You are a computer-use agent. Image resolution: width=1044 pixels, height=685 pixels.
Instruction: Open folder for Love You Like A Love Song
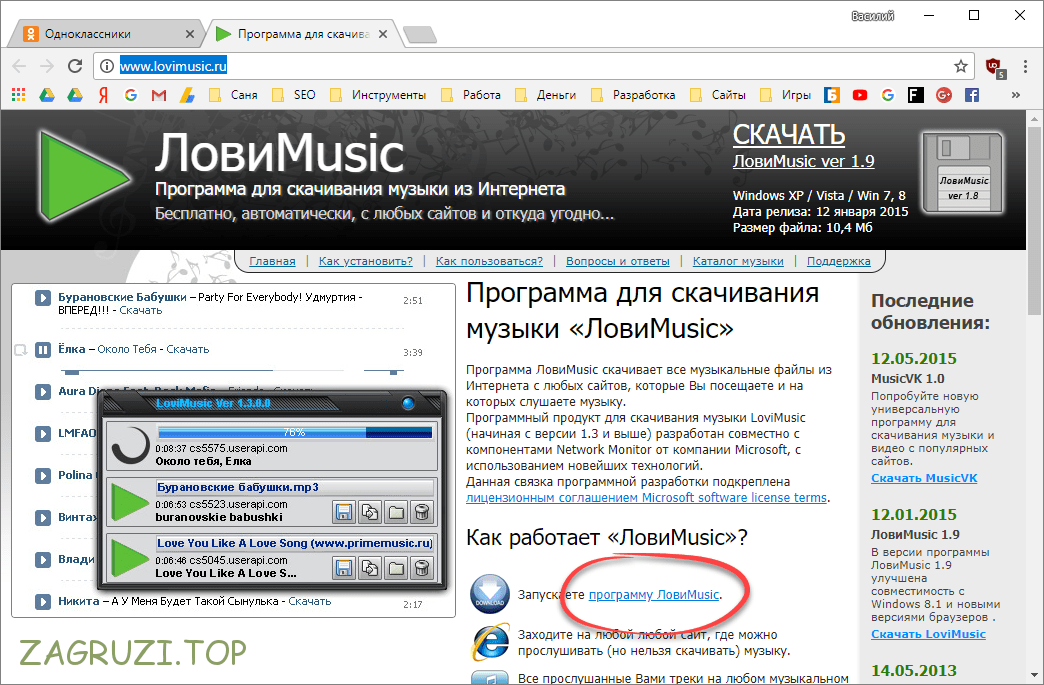(x=396, y=568)
